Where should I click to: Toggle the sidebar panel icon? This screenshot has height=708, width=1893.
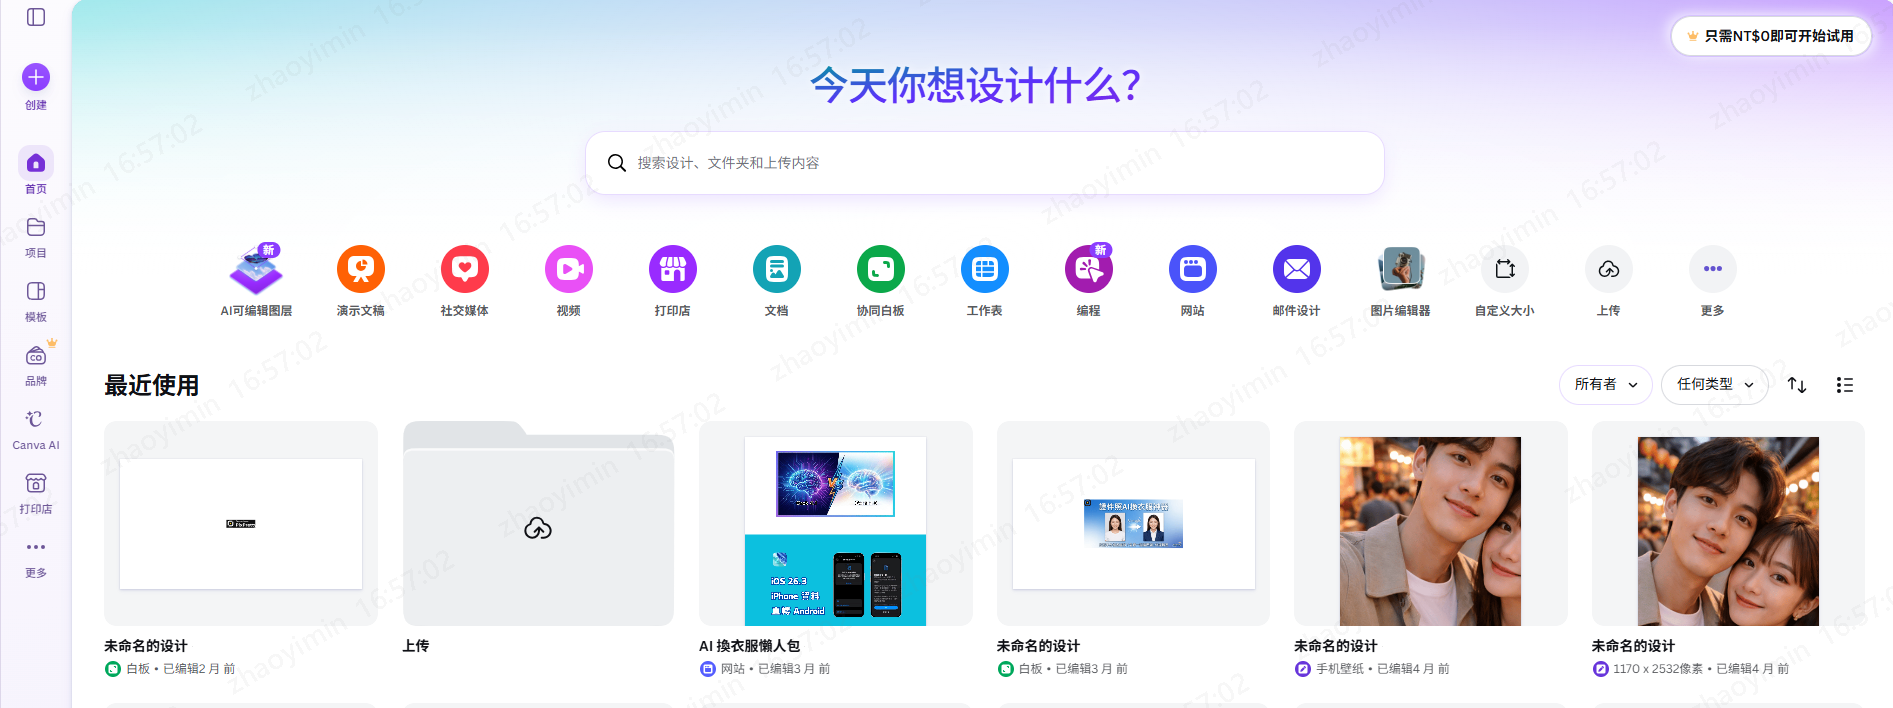pos(36,17)
